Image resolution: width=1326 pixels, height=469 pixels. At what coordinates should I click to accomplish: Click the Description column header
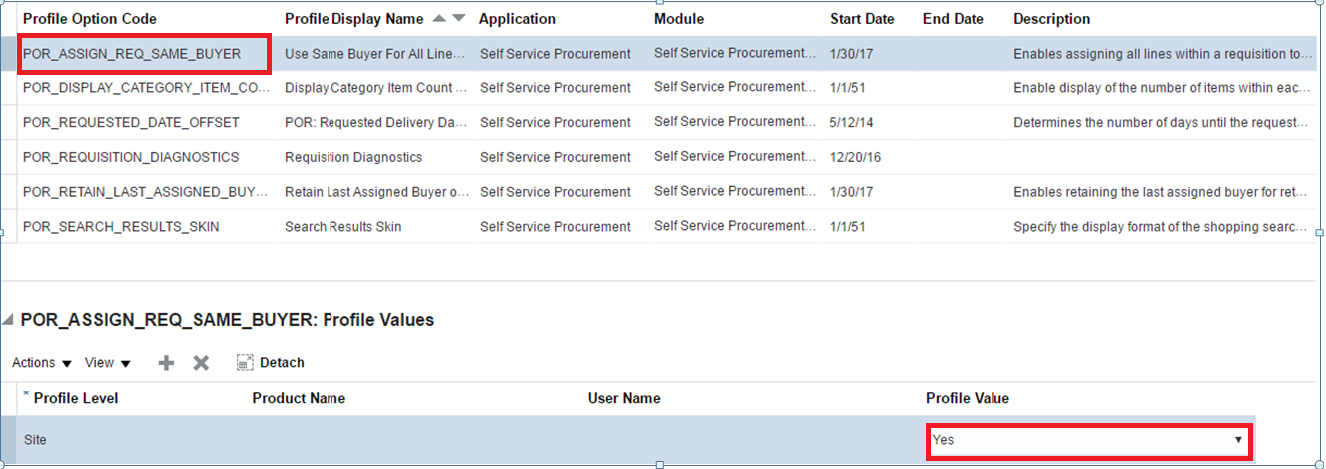point(1051,19)
